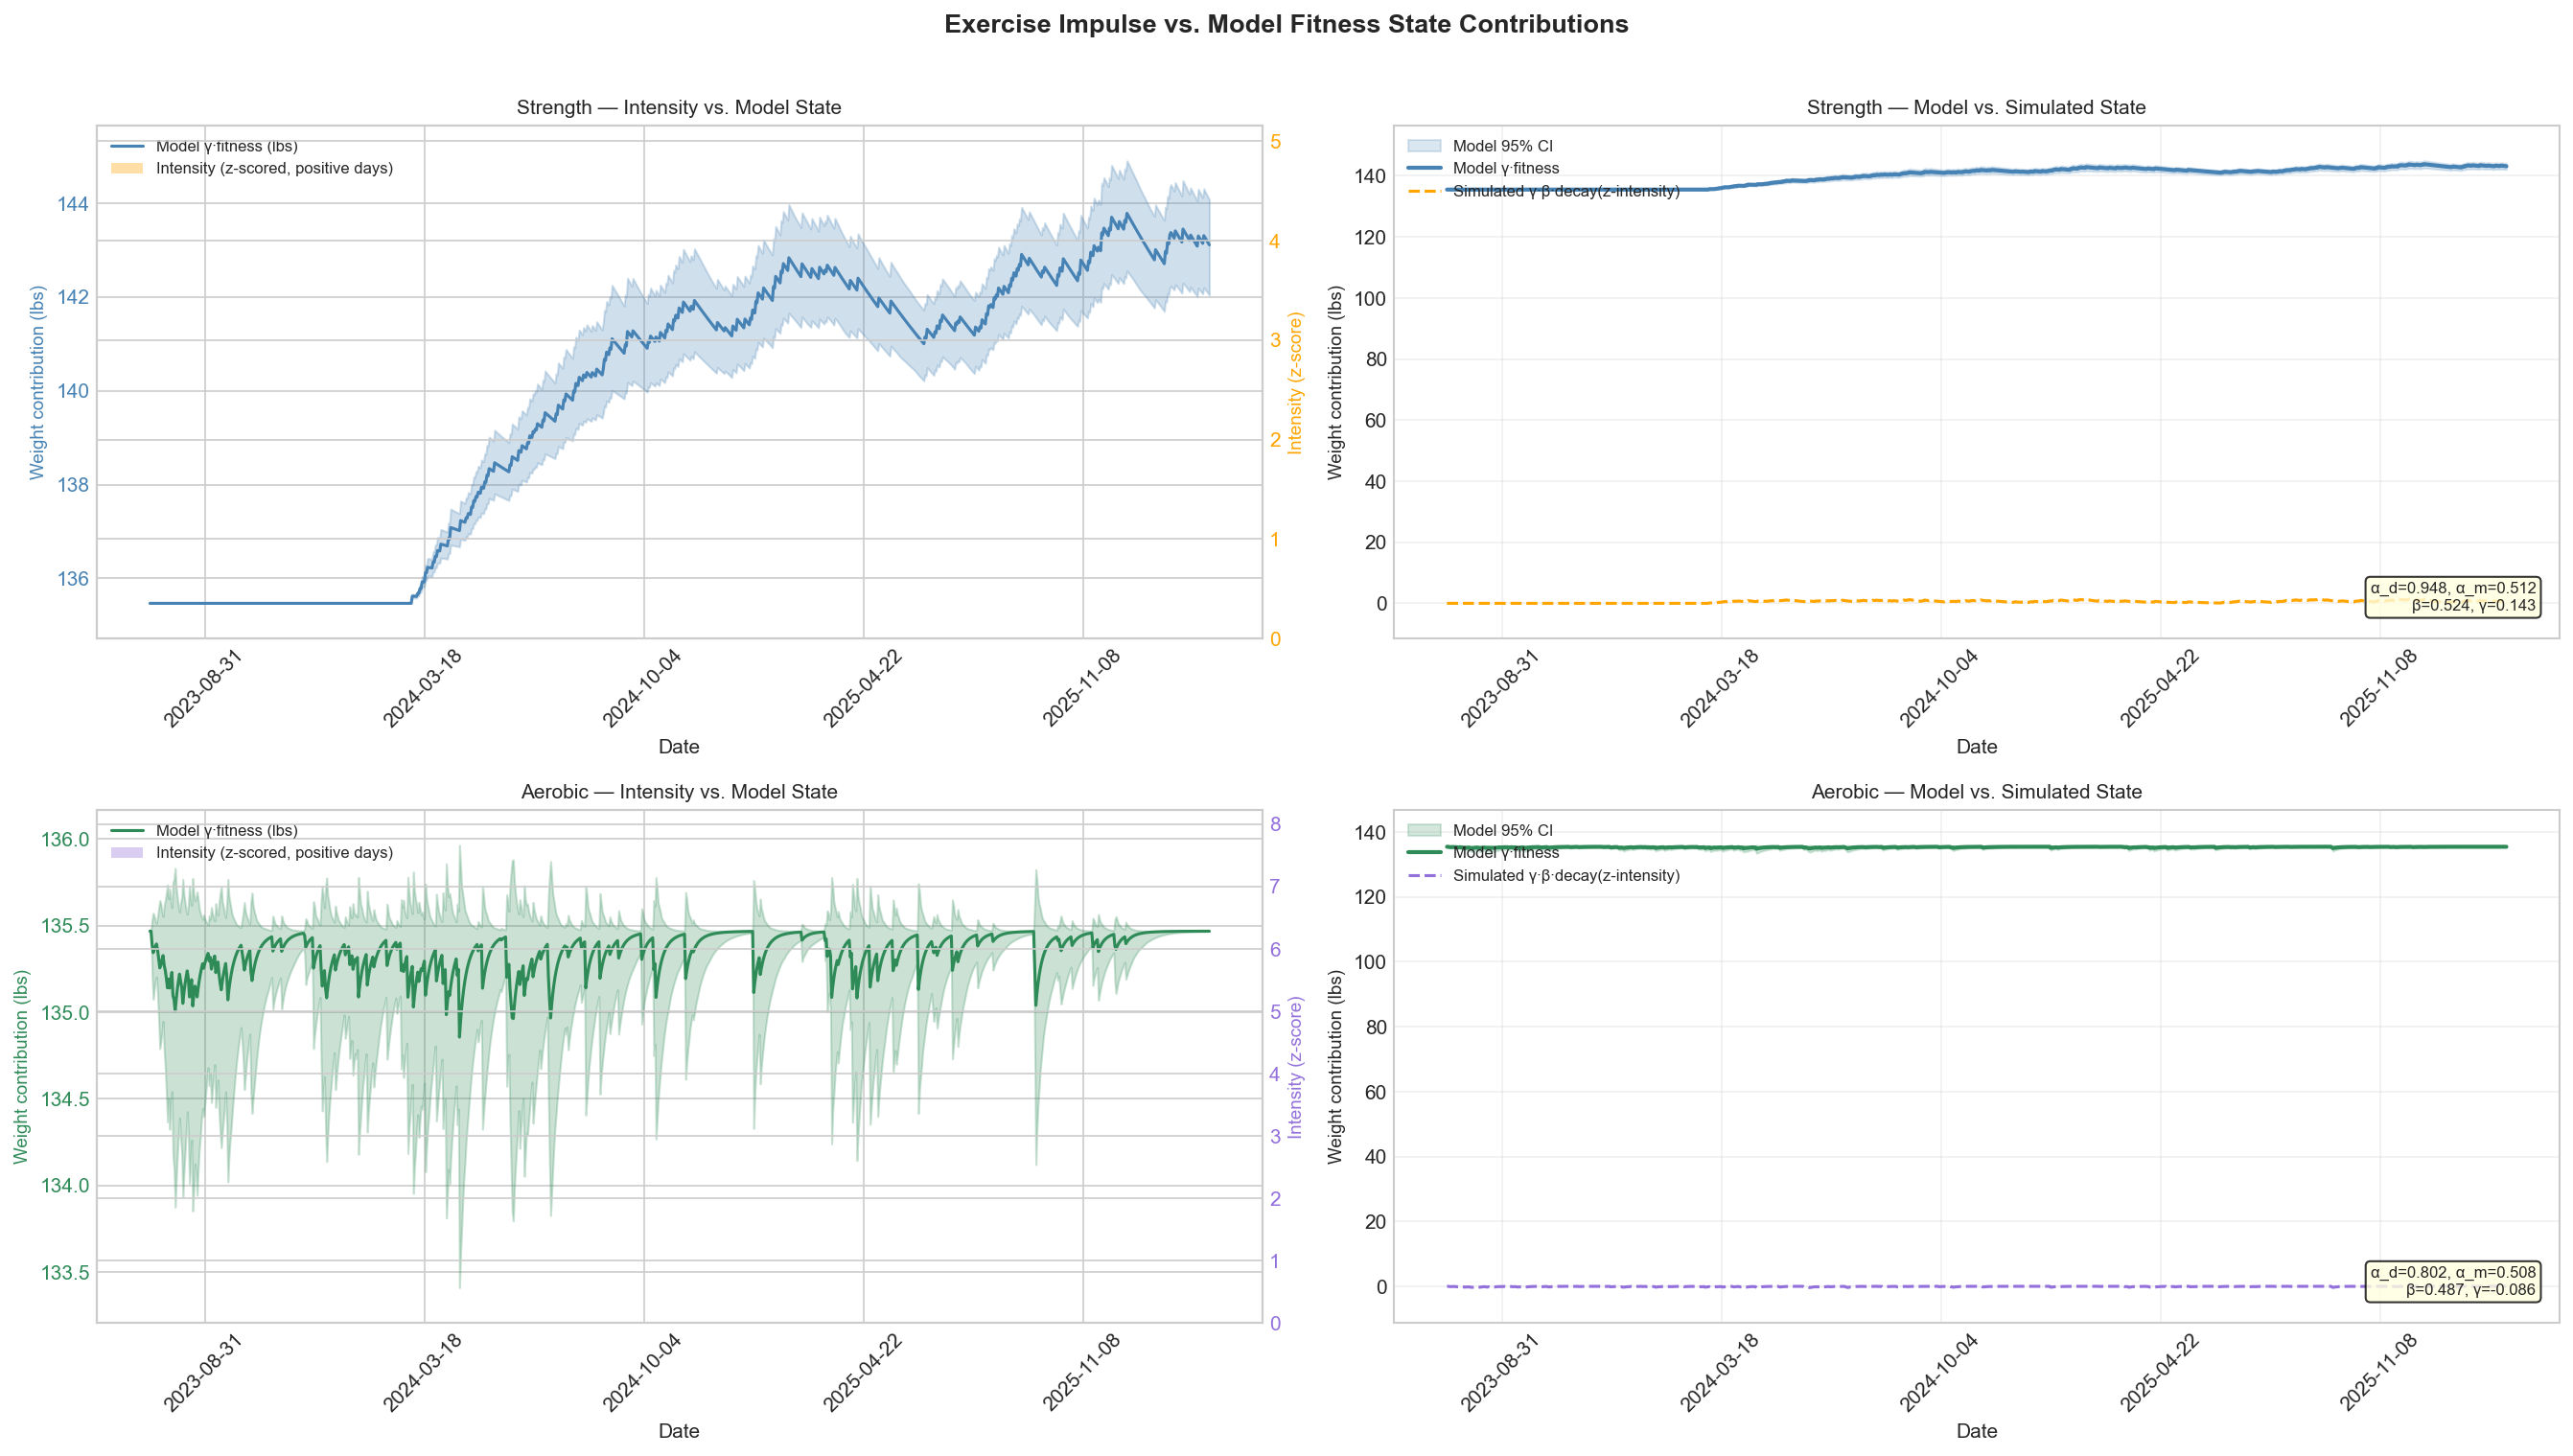Click the 2024-03-18 tick label under Strength intensity plot
The height and width of the screenshot is (1456, 2573).
pyautogui.click(x=423, y=688)
